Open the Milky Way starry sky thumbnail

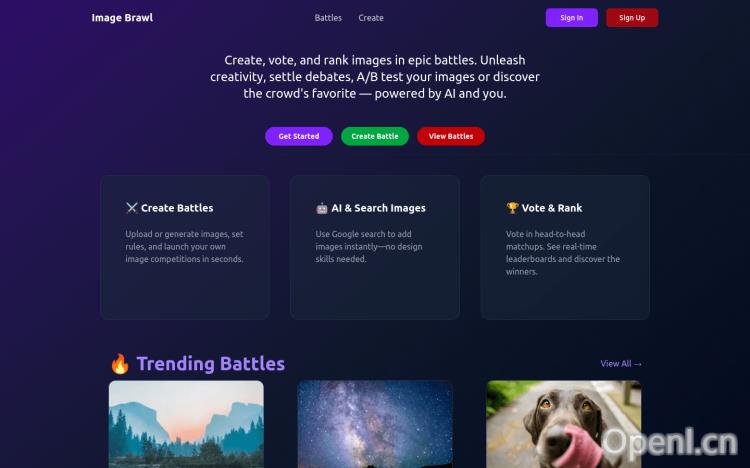[x=375, y=424]
